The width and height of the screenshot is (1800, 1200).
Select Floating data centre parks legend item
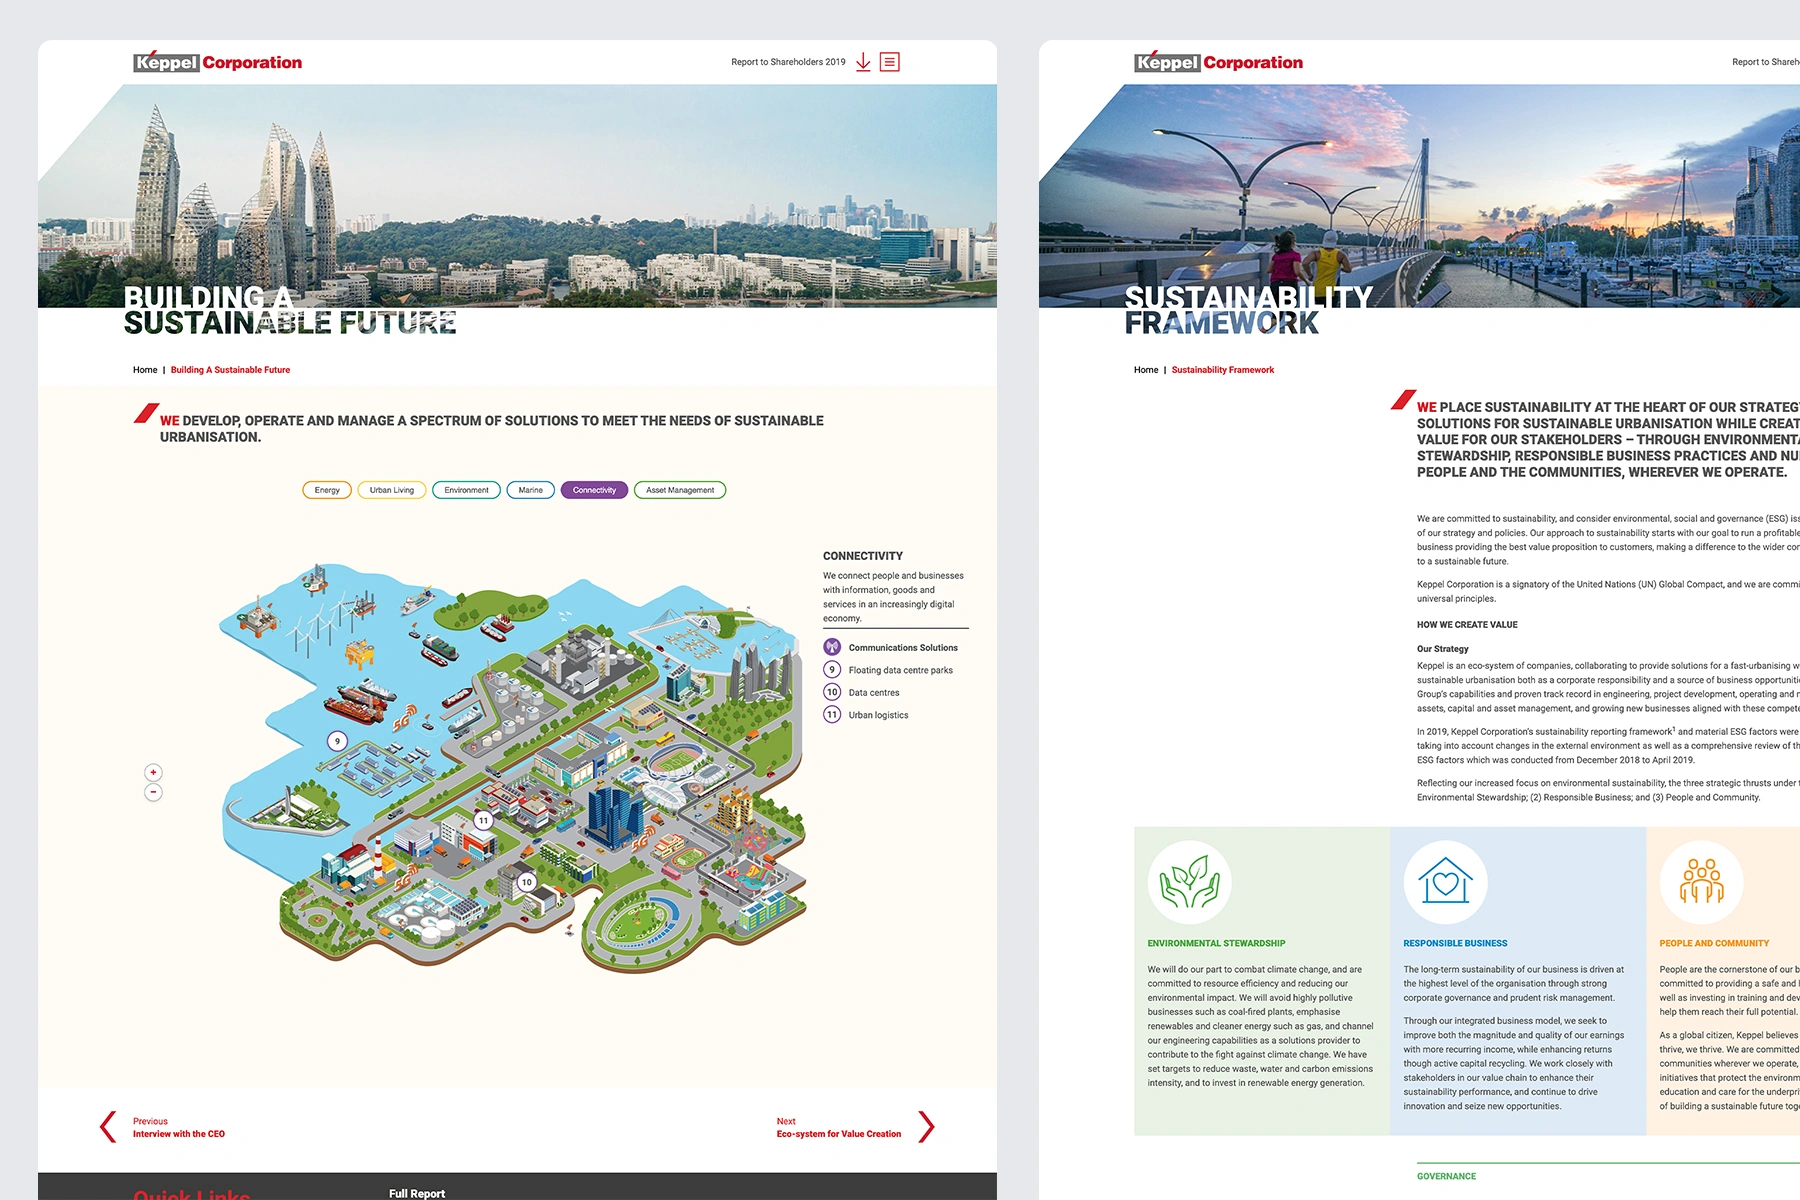point(900,670)
